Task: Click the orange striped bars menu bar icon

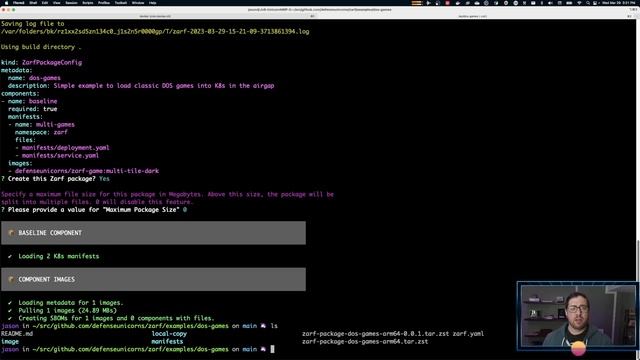Action: click(416, 3)
